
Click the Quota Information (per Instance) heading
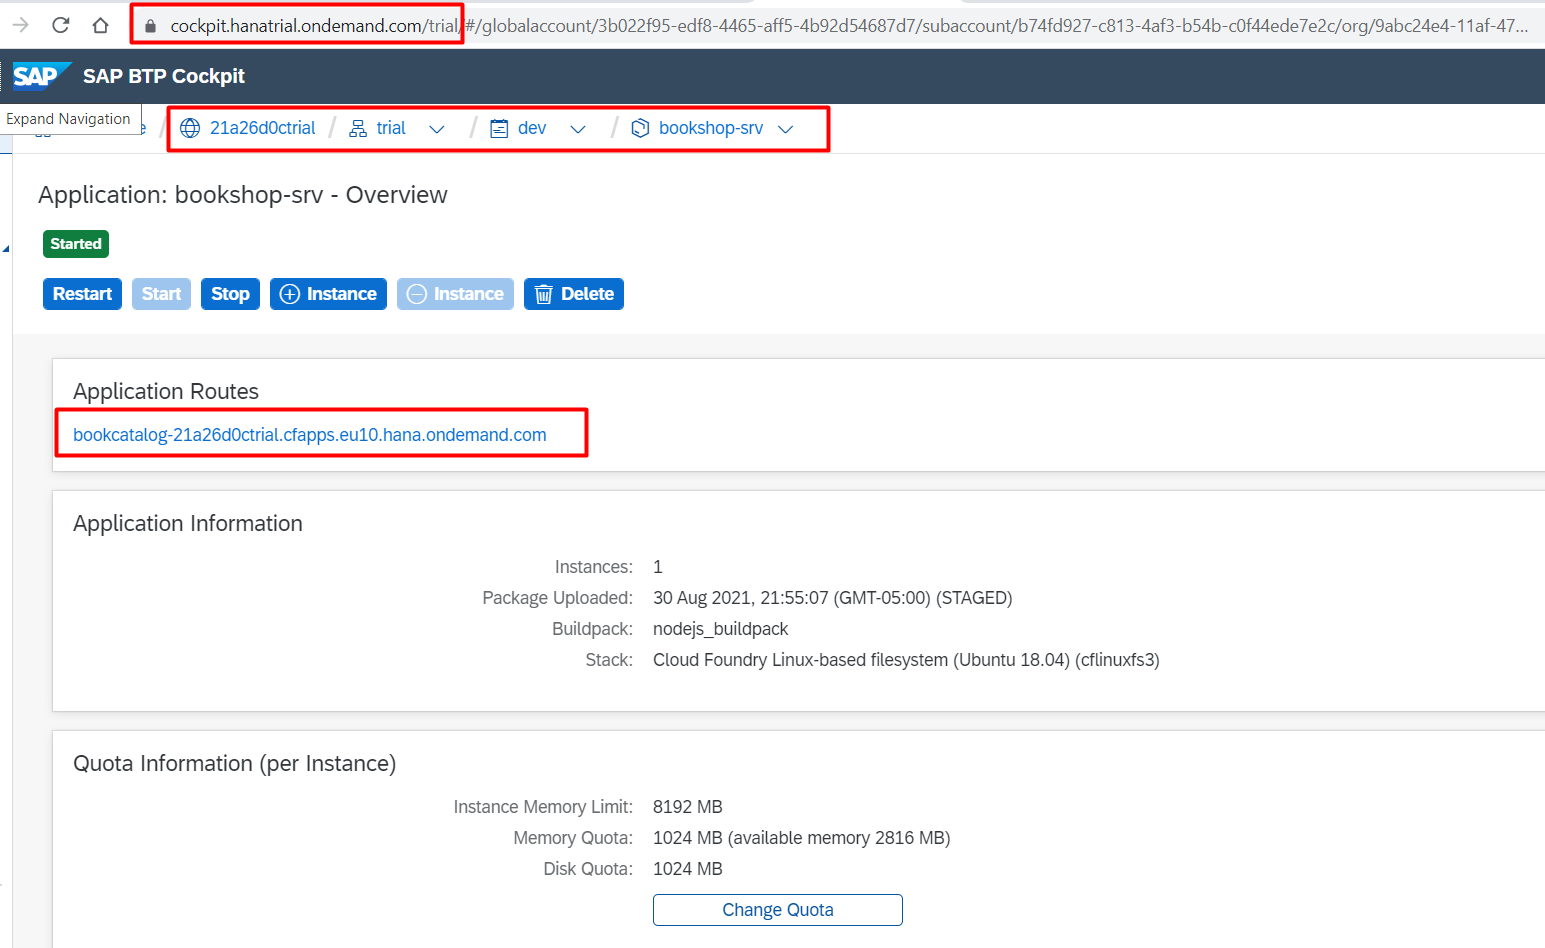(235, 763)
